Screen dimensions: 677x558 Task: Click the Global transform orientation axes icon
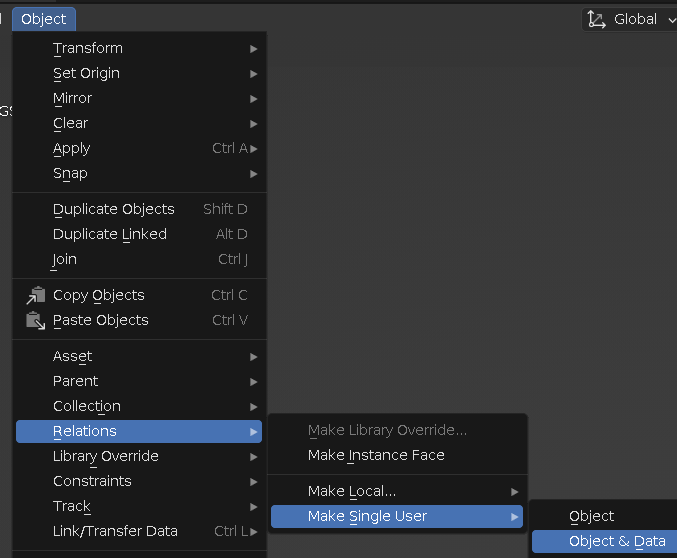pos(597,19)
